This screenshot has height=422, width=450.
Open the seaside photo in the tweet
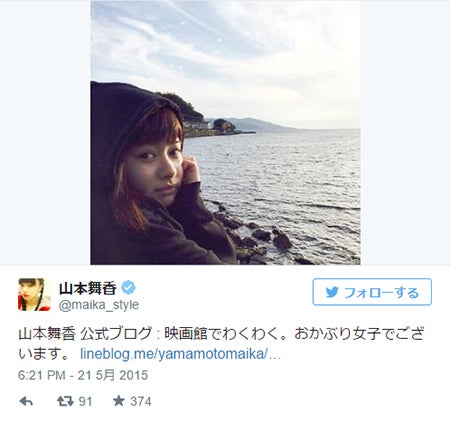[x=225, y=133]
